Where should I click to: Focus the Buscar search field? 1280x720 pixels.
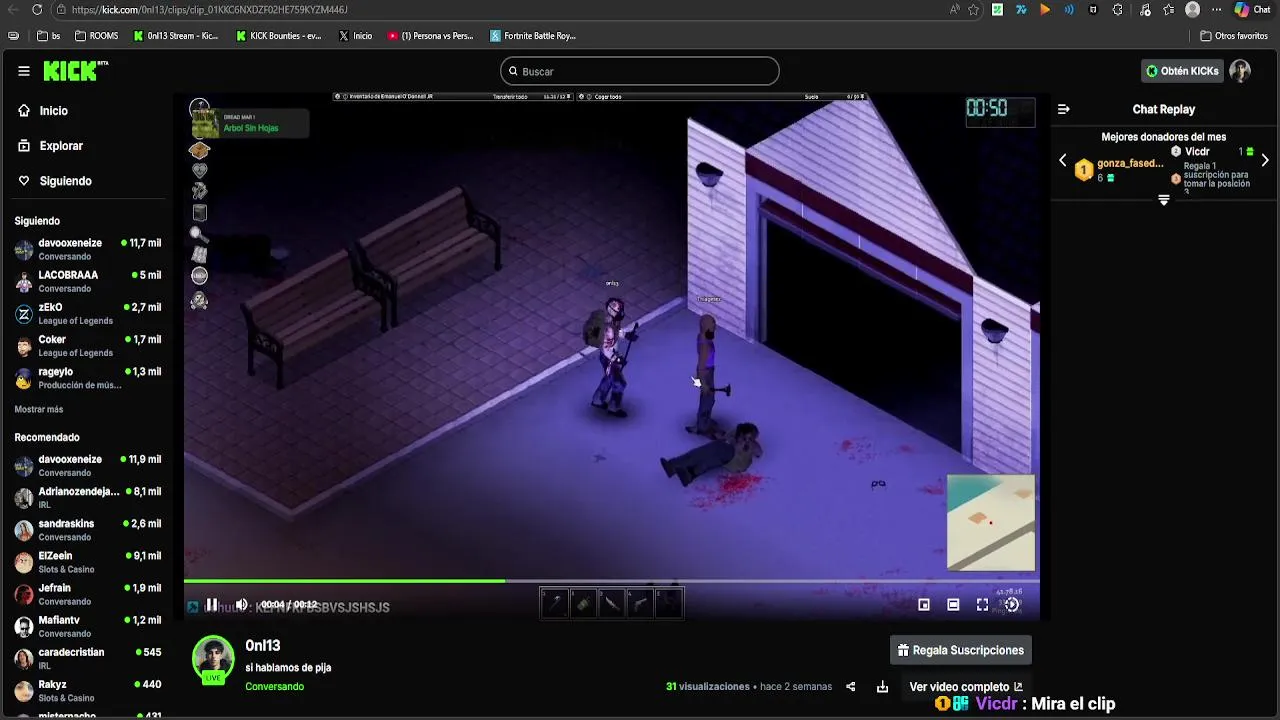pyautogui.click(x=640, y=71)
